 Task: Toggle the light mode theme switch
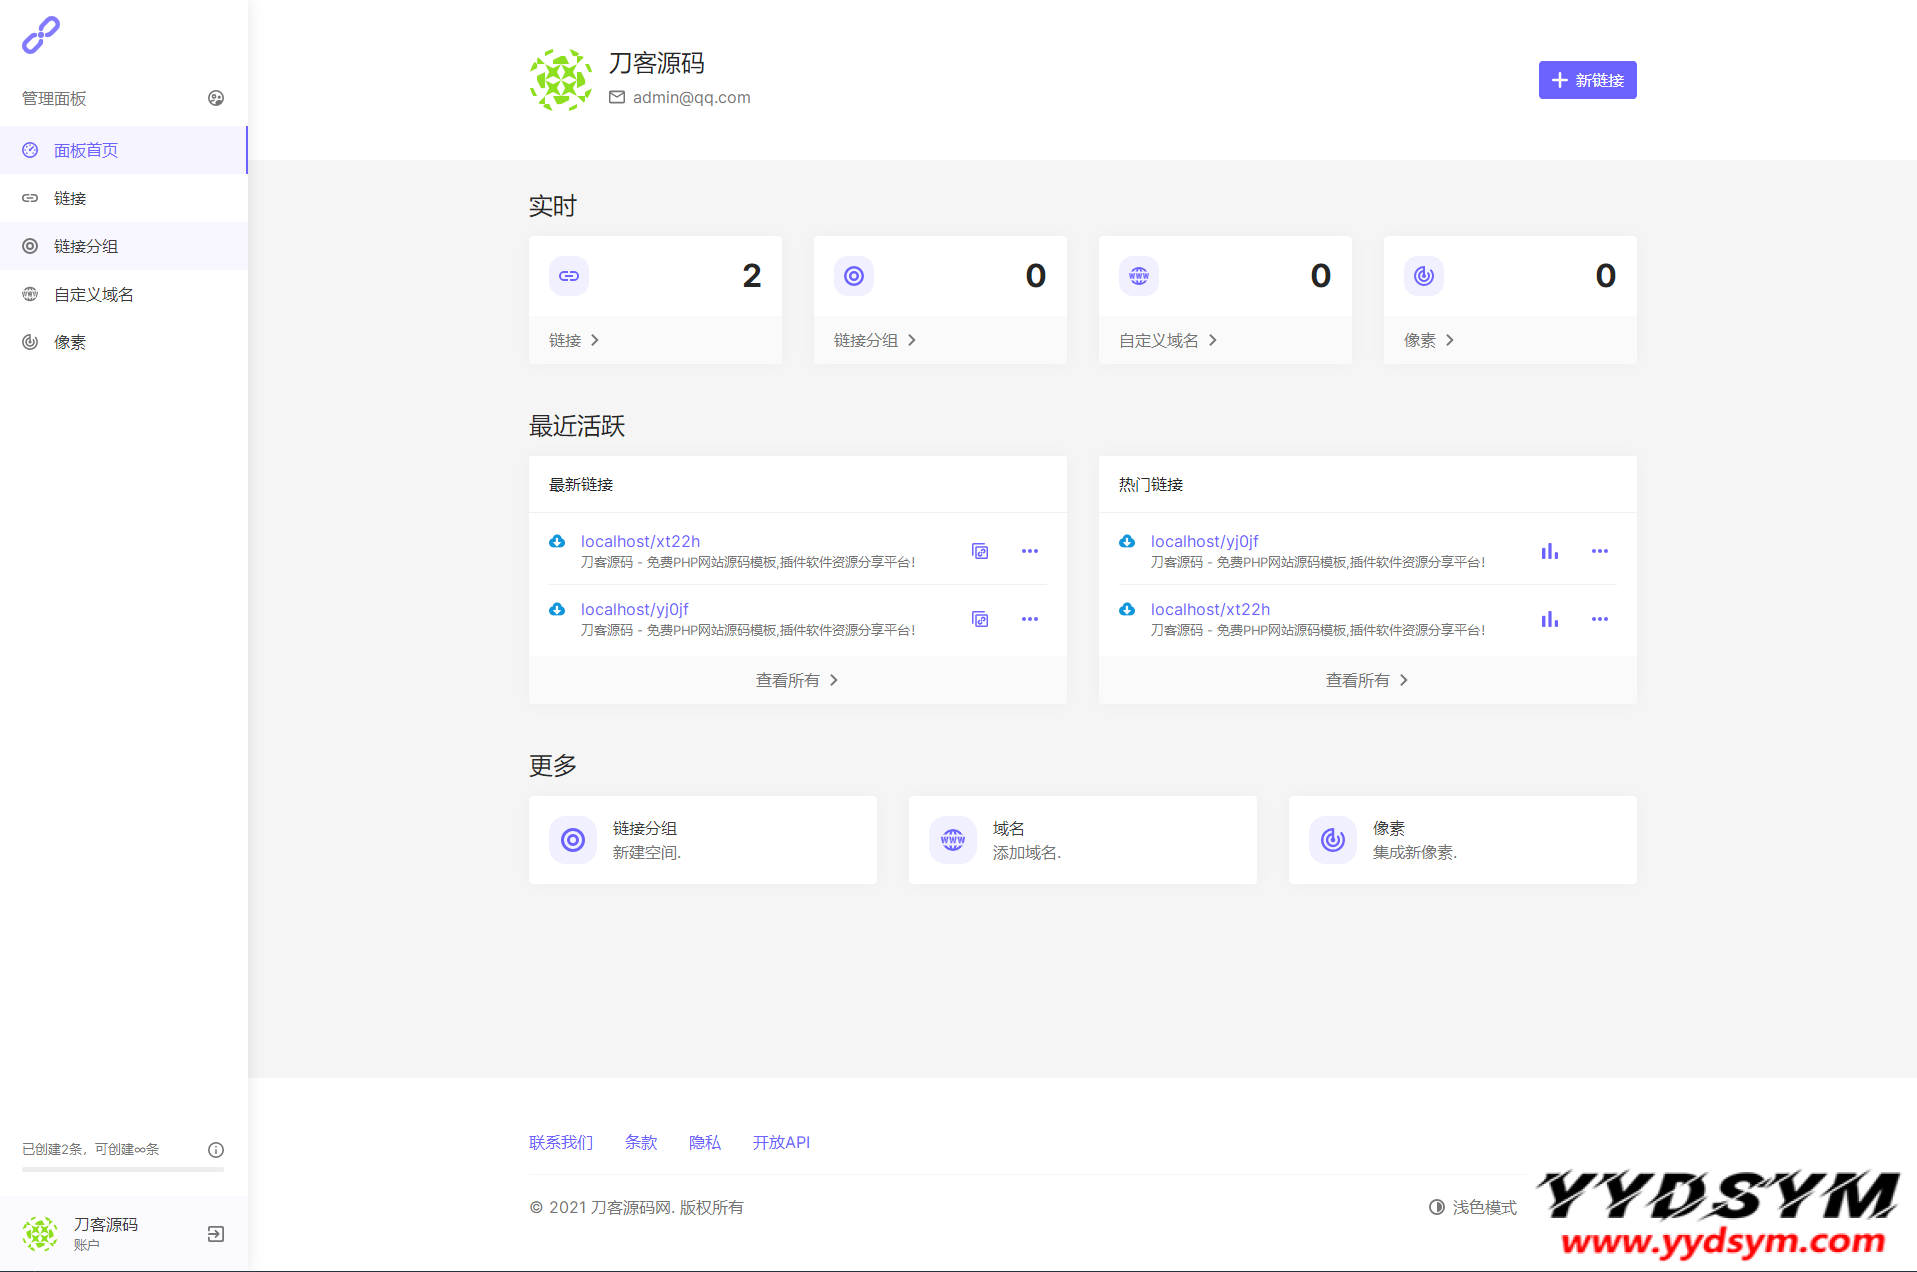1472,1207
